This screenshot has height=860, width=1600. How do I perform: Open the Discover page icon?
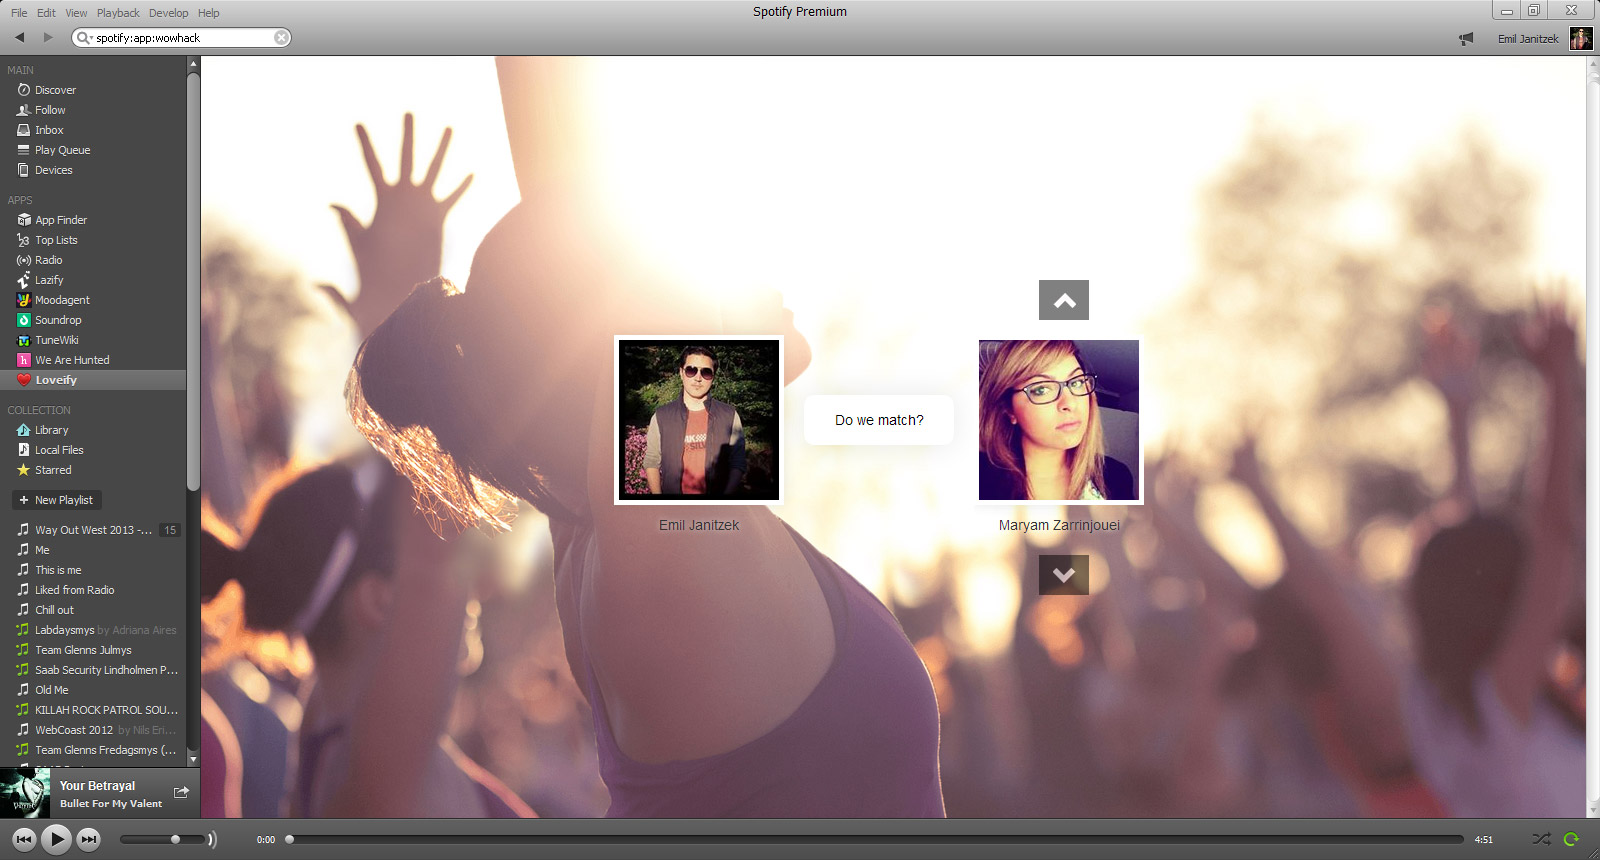pyautogui.click(x=24, y=90)
